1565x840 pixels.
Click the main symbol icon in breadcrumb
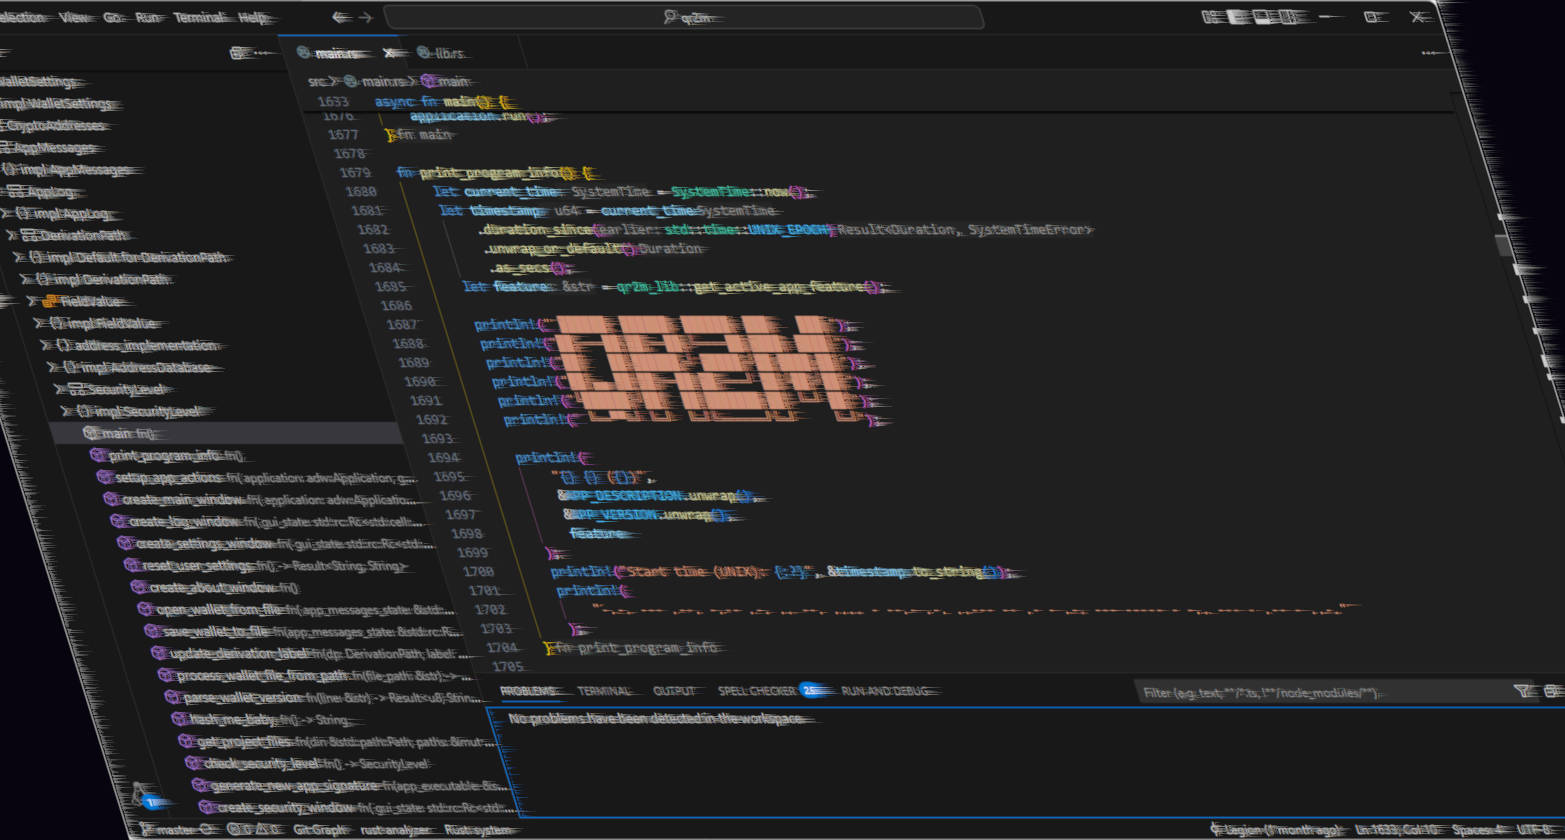pos(428,81)
